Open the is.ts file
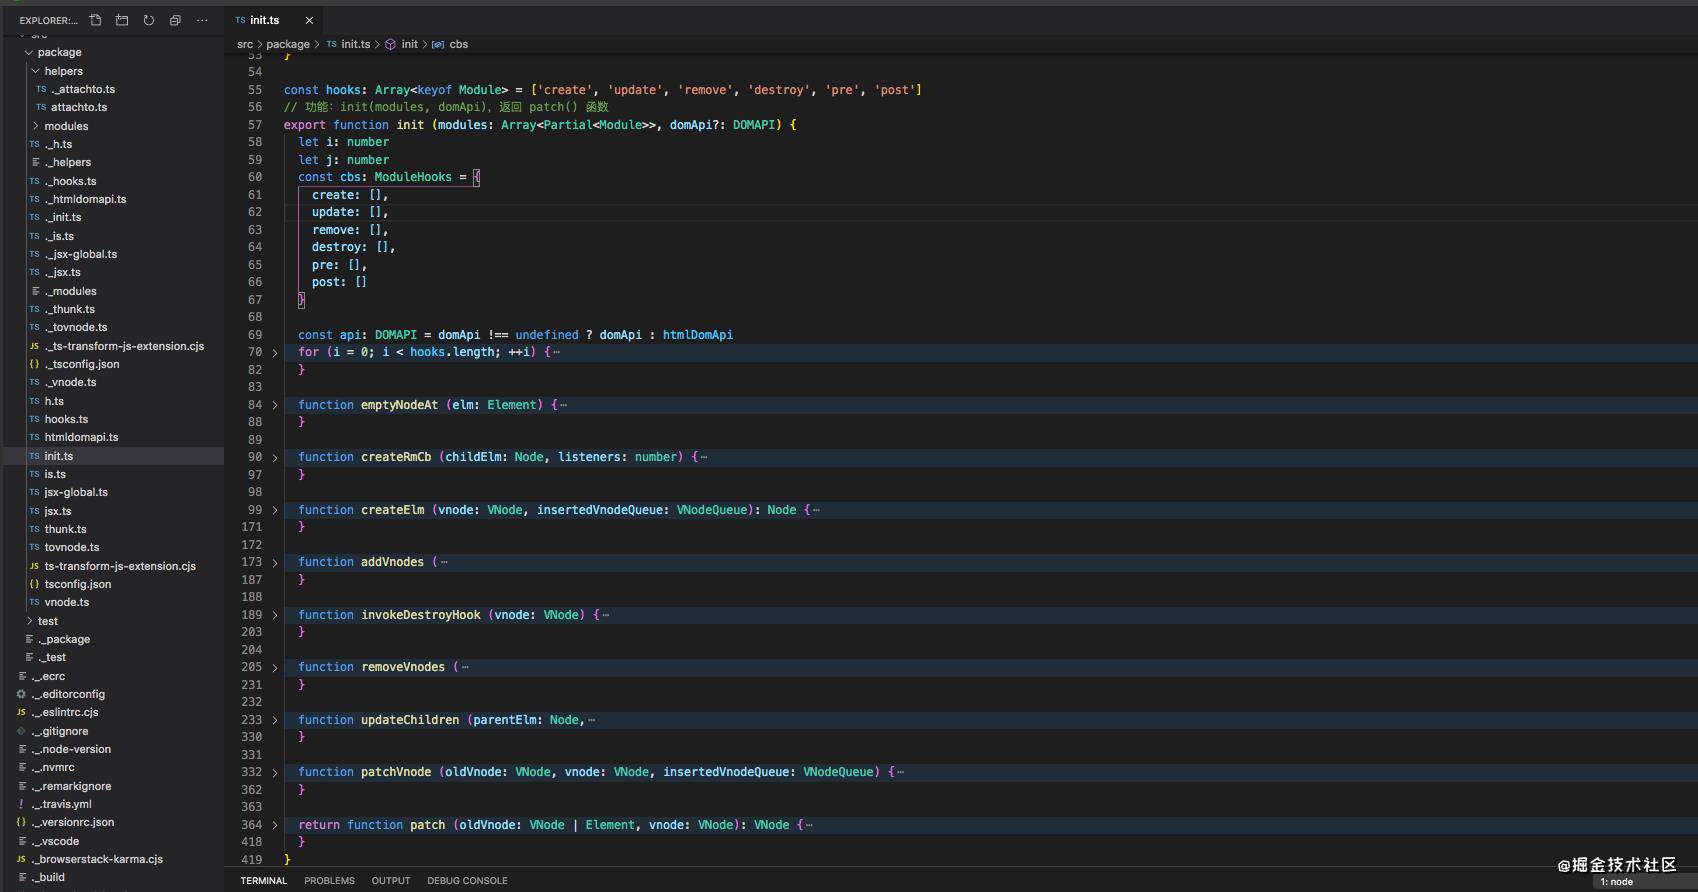Viewport: 1698px width, 892px height. [55, 474]
